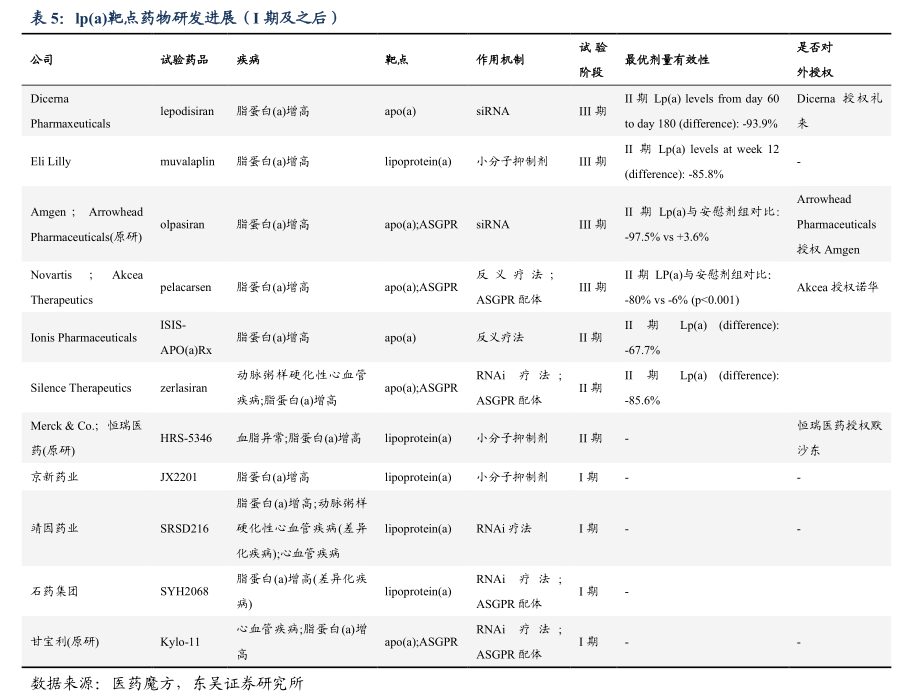Select the '作用机制' column header
The image size is (913, 696).
[x=500, y=59]
